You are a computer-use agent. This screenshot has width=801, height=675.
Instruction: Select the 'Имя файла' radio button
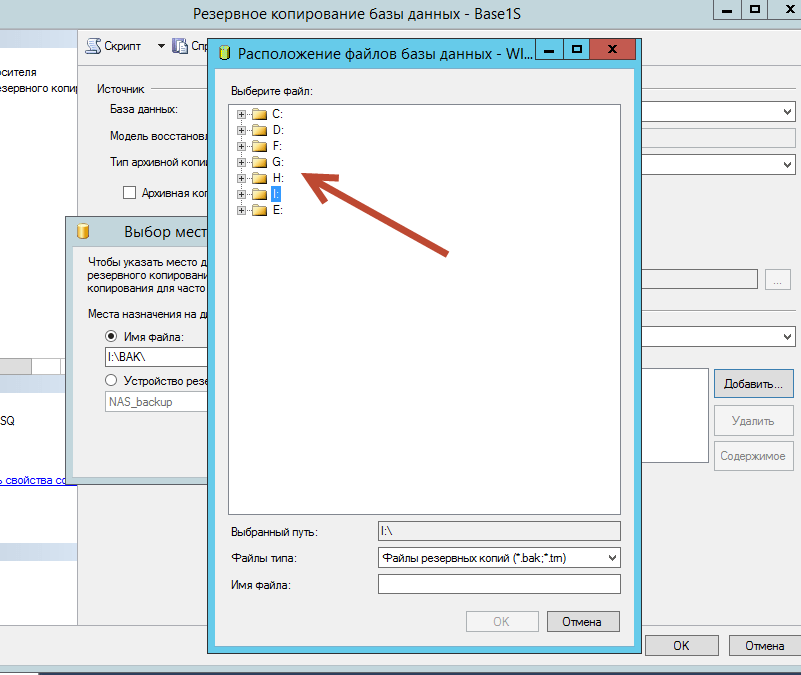[112, 337]
